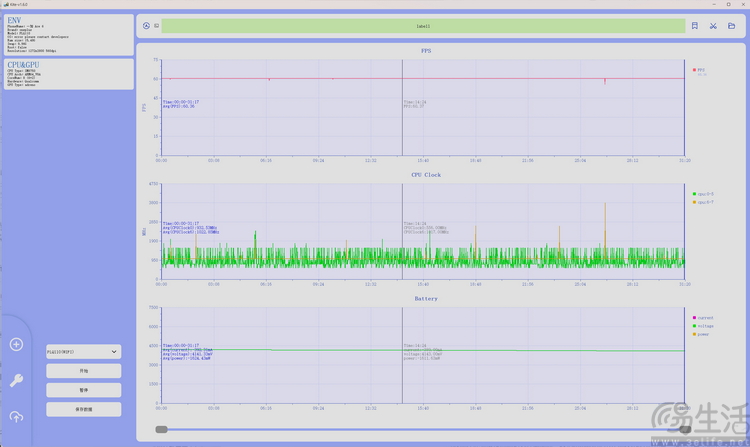Click the circular arrow icon beside label bar

(146, 26)
